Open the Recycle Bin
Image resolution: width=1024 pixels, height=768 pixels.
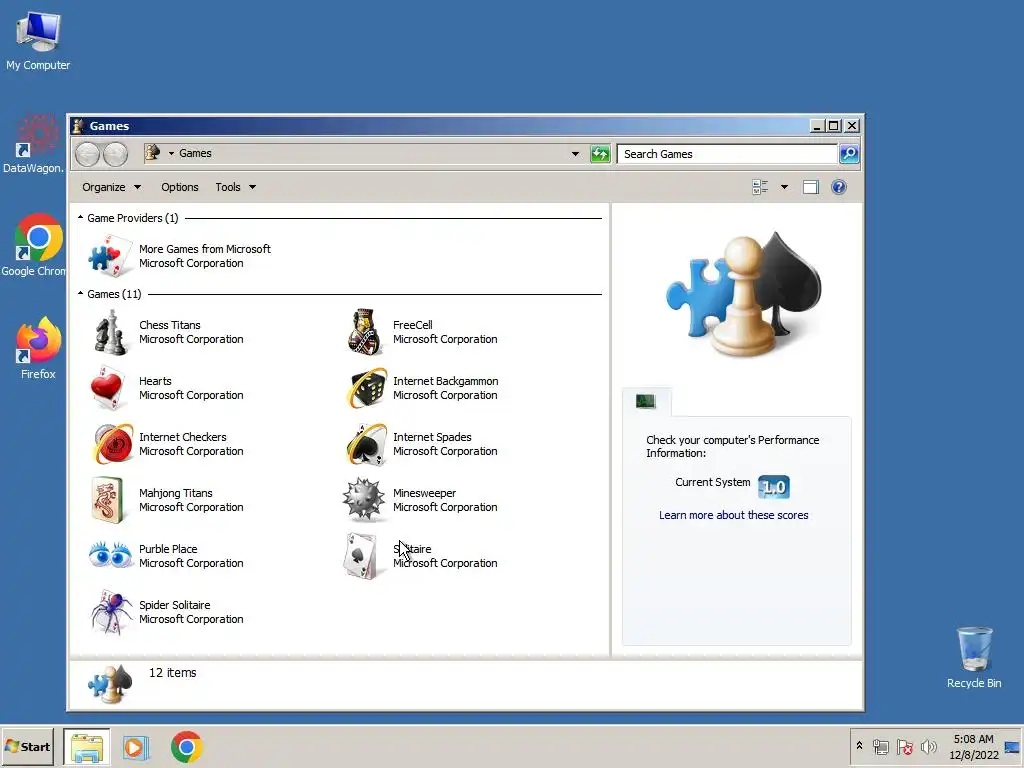(974, 648)
